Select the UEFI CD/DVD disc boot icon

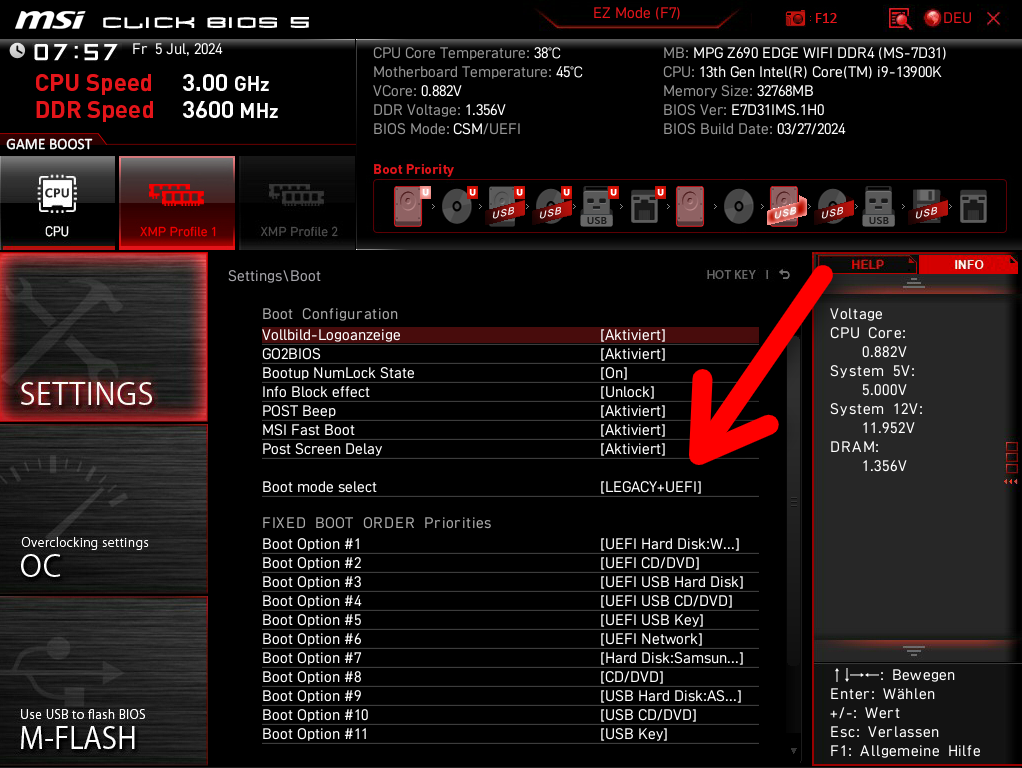458,206
